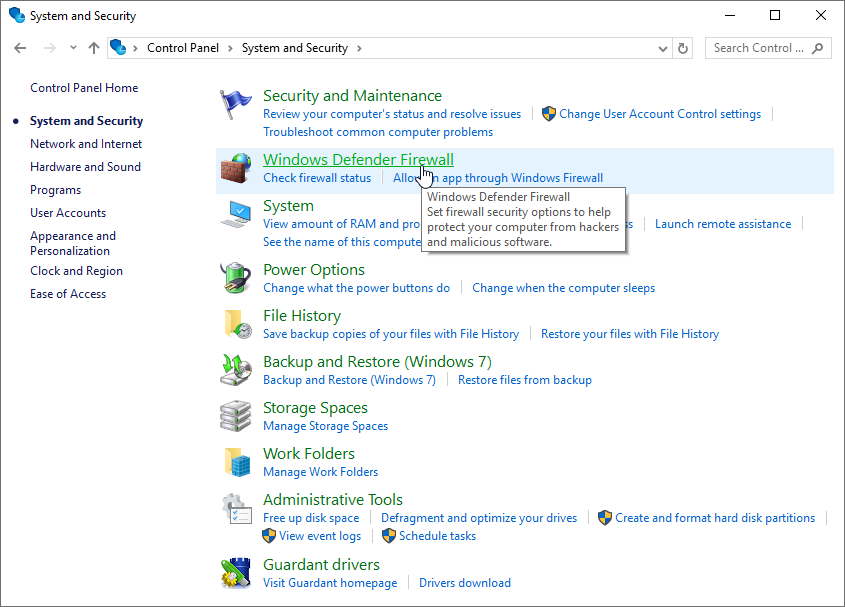Click Manage Storage Spaces link
This screenshot has height=607, width=845.
click(x=325, y=426)
